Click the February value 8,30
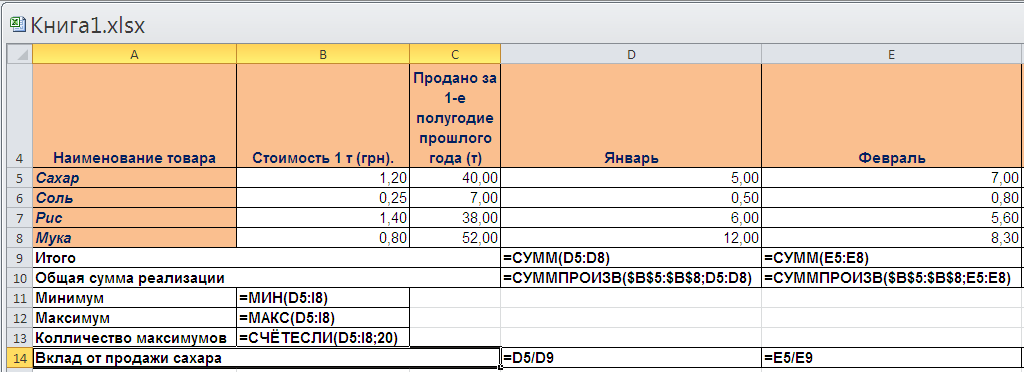This screenshot has width=1024, height=372. [891, 239]
